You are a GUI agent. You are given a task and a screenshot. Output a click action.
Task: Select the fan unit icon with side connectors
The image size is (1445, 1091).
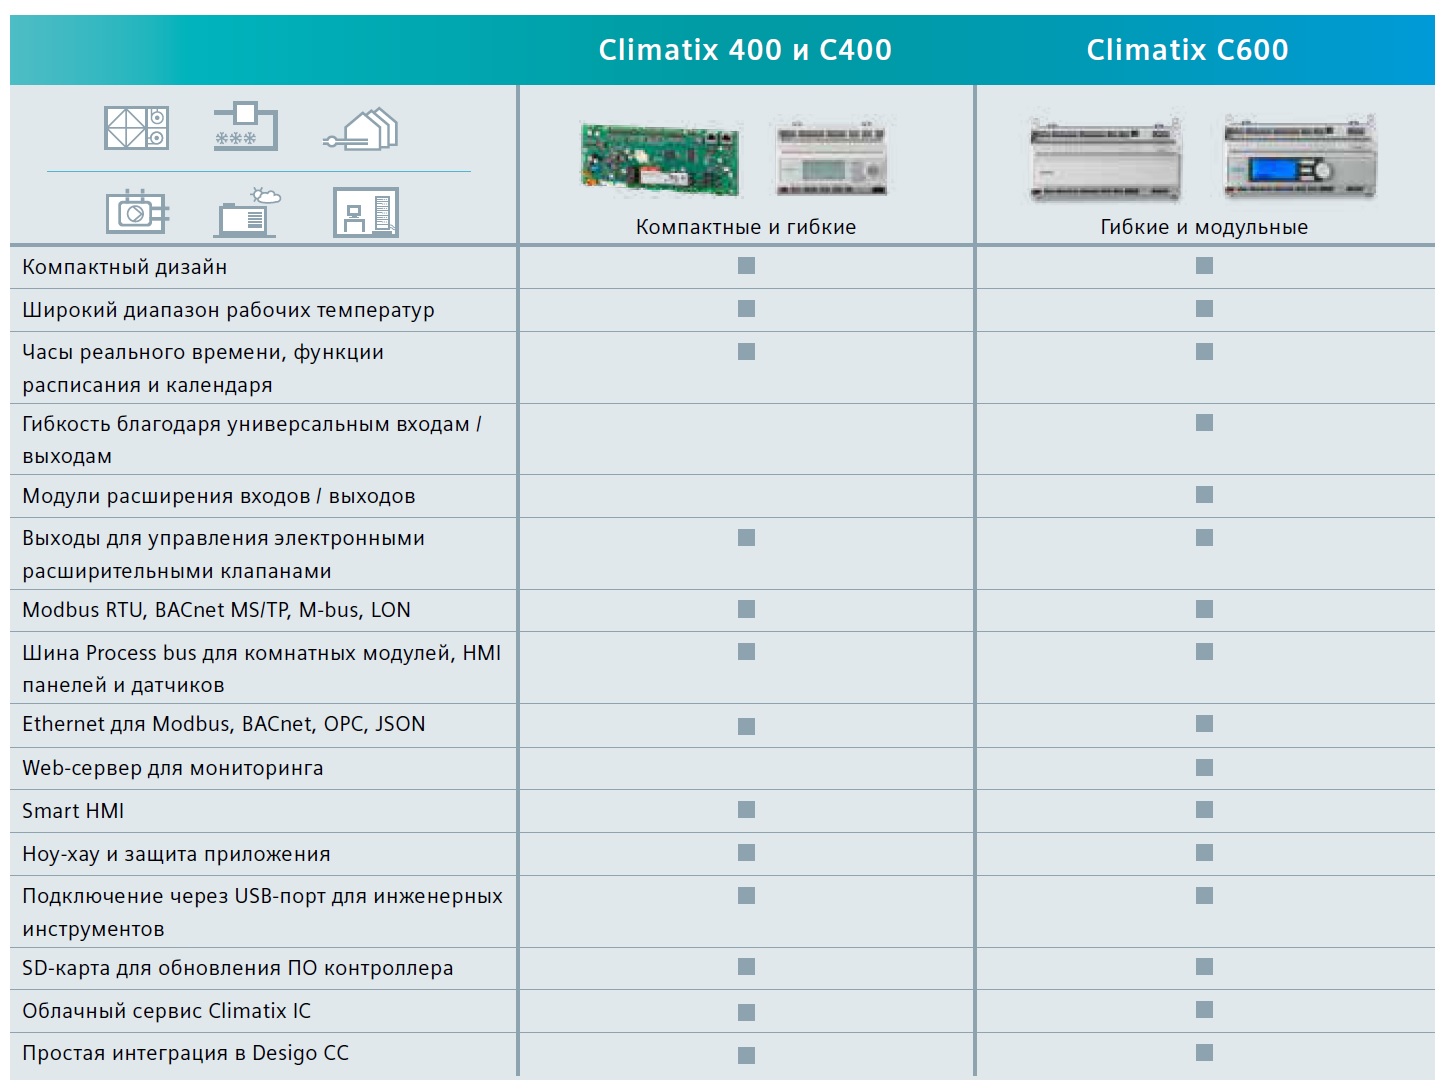pyautogui.click(x=138, y=212)
